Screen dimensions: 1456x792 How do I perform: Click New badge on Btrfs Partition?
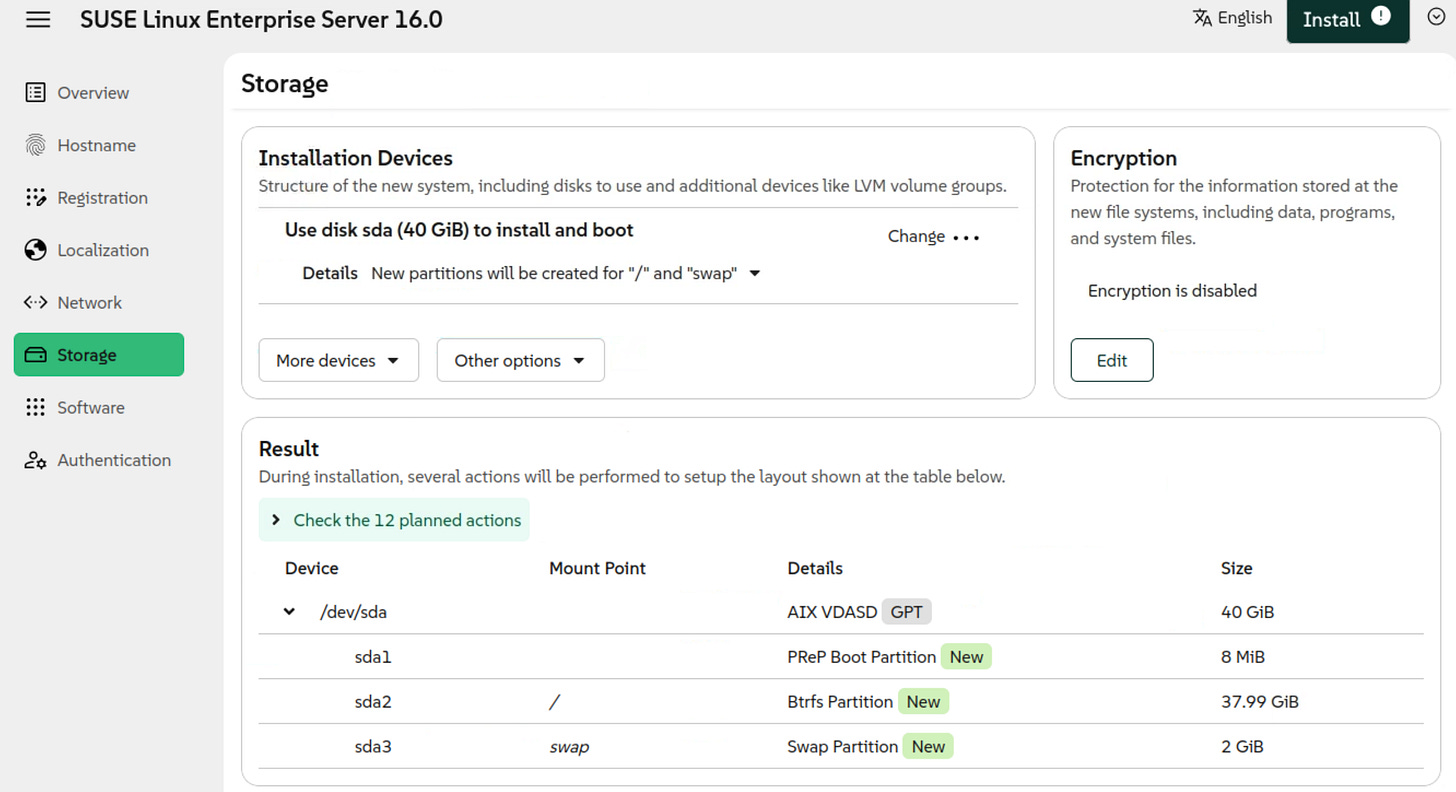pos(923,702)
